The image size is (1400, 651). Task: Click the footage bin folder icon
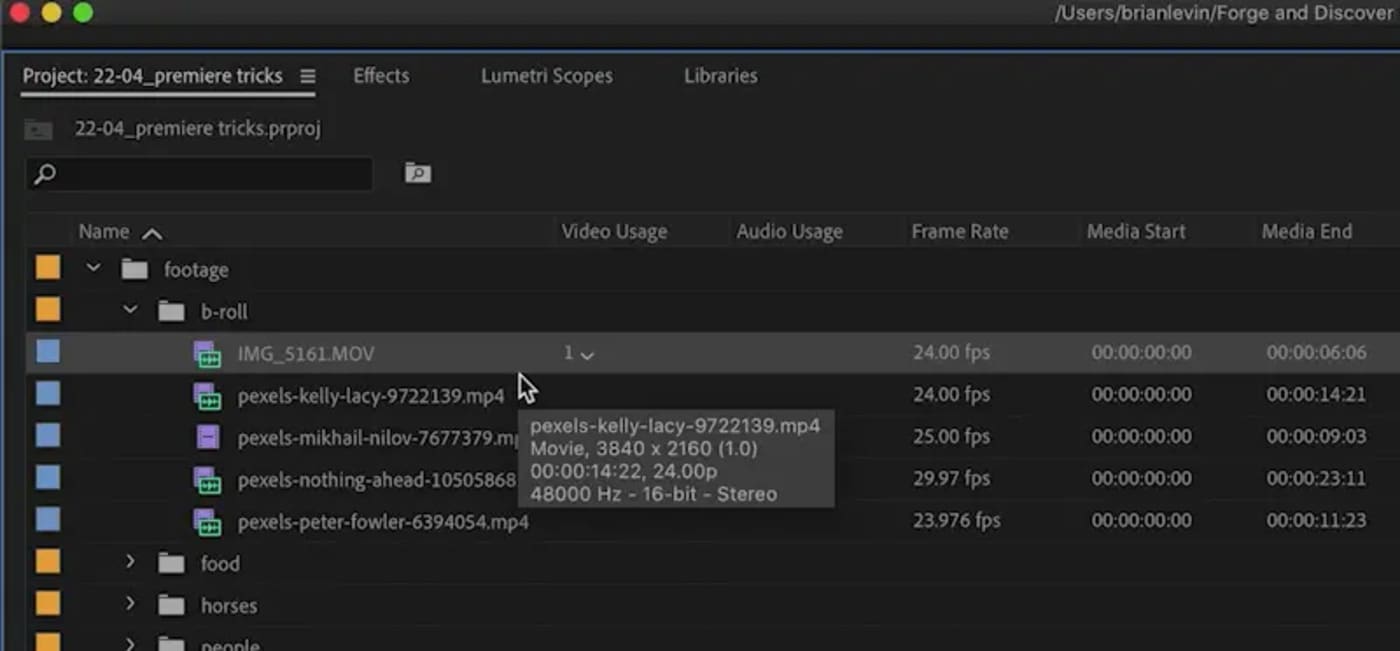click(x=135, y=270)
